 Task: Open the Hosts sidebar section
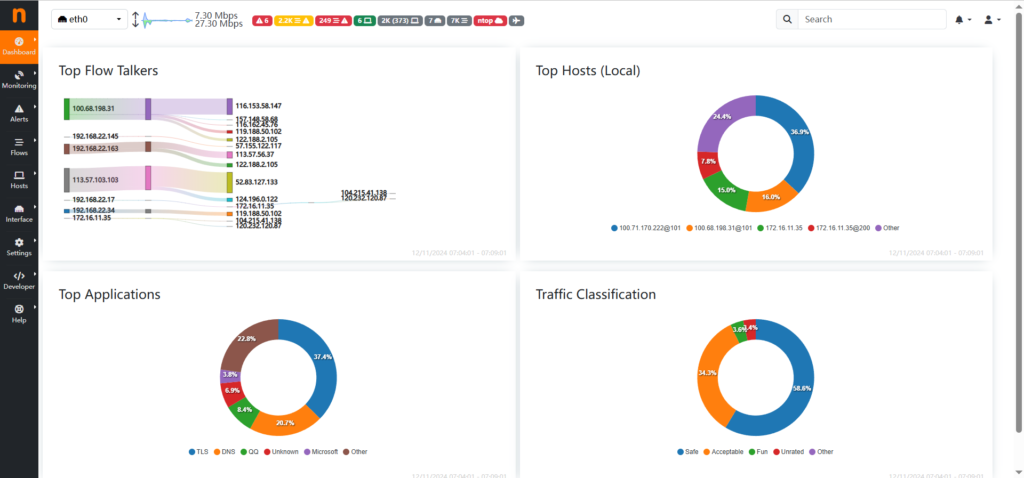pos(19,179)
